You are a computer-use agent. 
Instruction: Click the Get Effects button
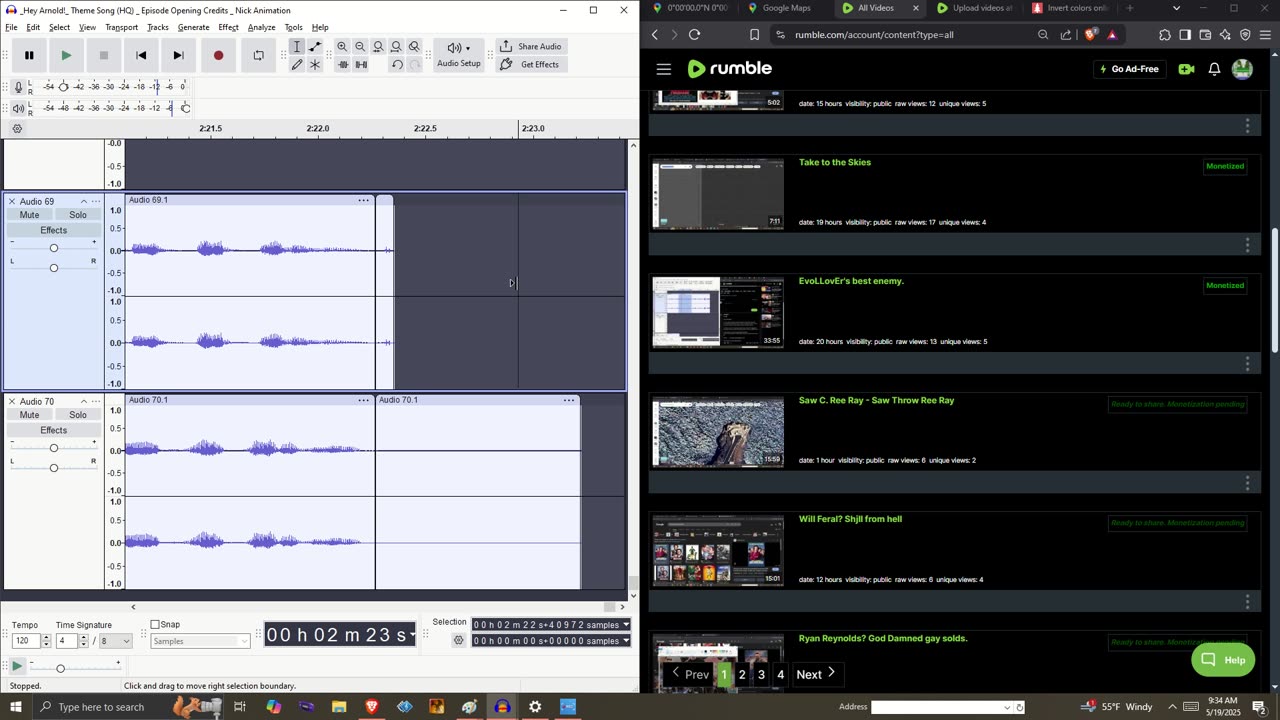(x=529, y=65)
